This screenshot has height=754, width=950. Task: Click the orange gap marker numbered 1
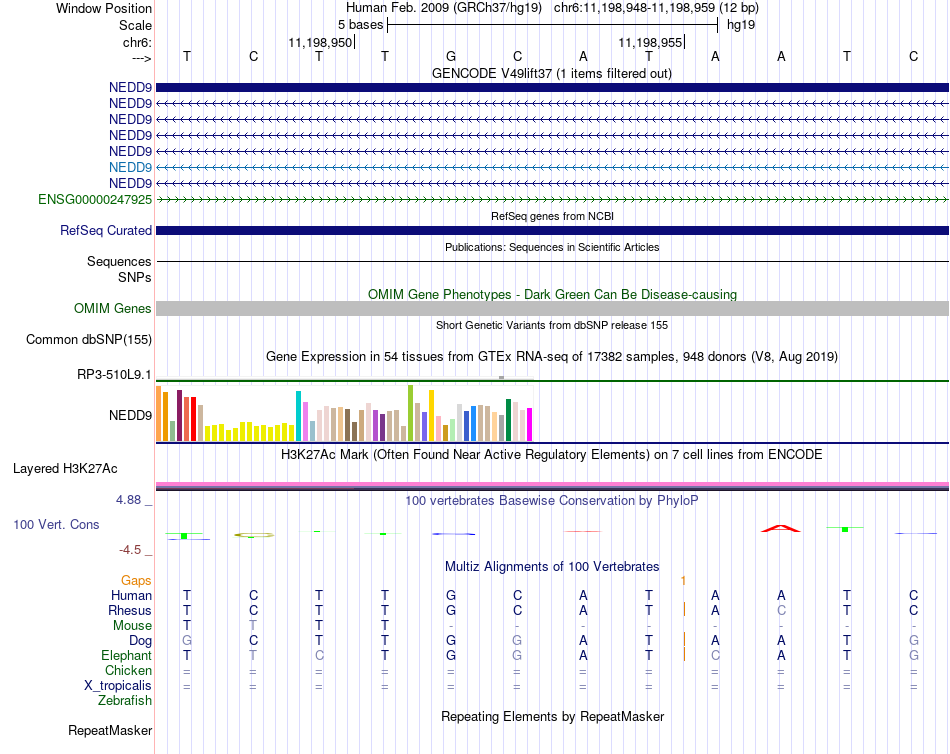pos(683,581)
